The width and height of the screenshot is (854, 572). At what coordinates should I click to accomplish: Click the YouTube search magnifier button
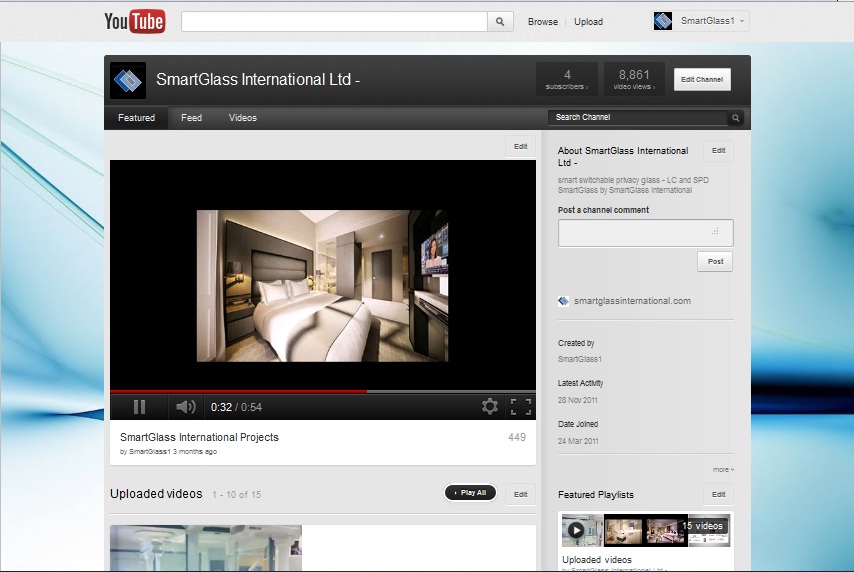[x=500, y=22]
